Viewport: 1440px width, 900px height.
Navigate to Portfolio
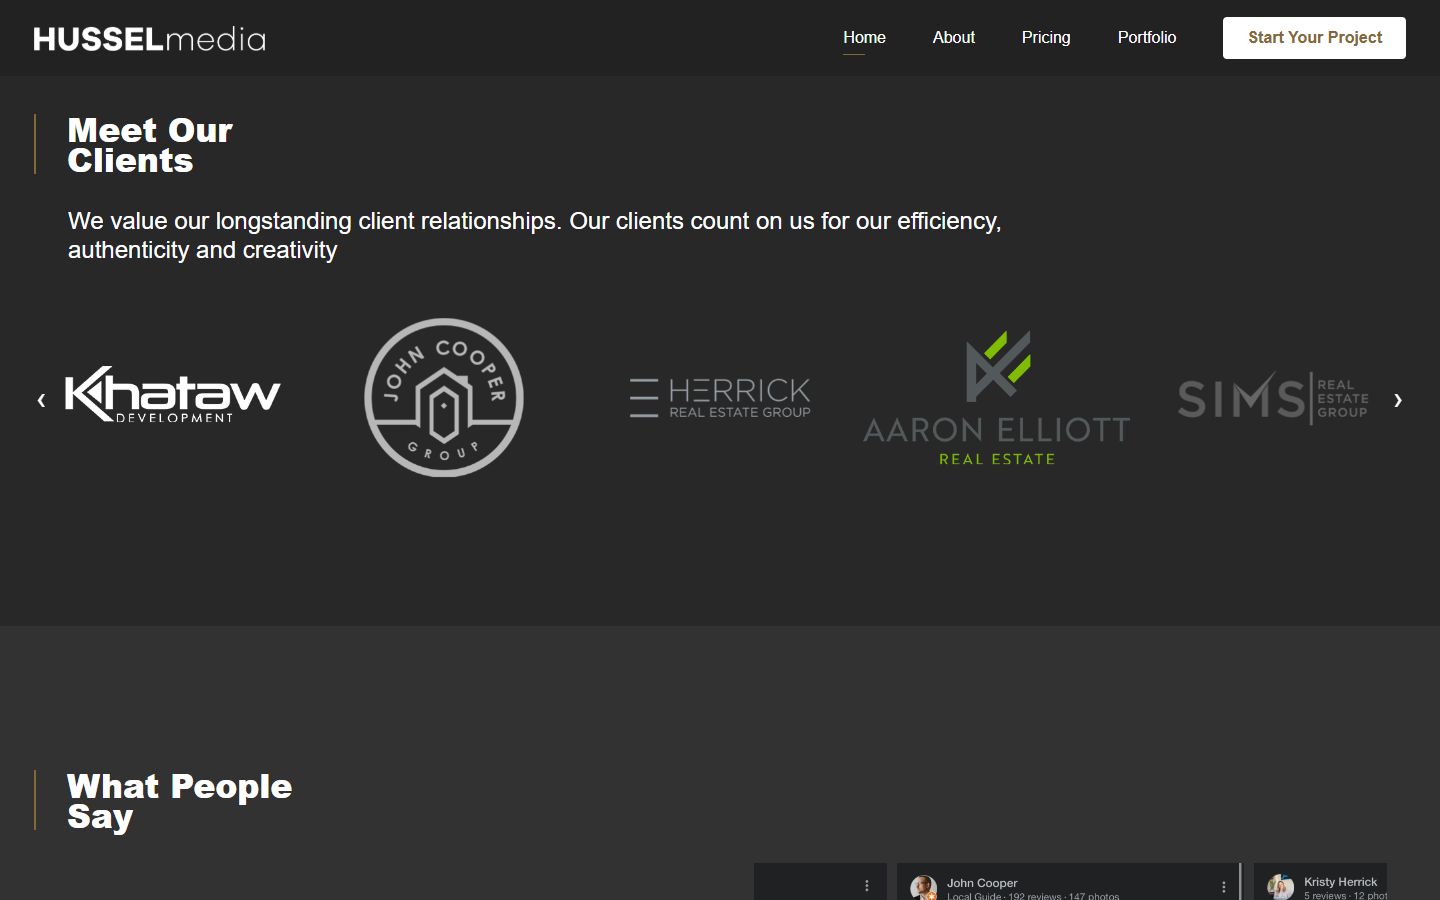1147,38
